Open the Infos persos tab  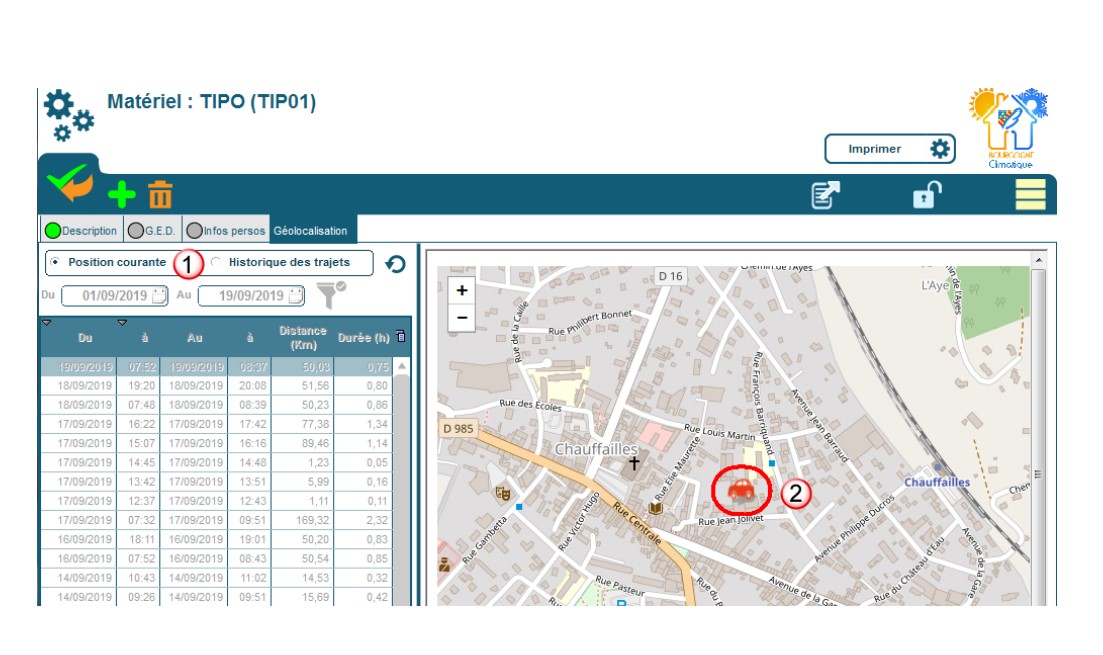[226, 230]
